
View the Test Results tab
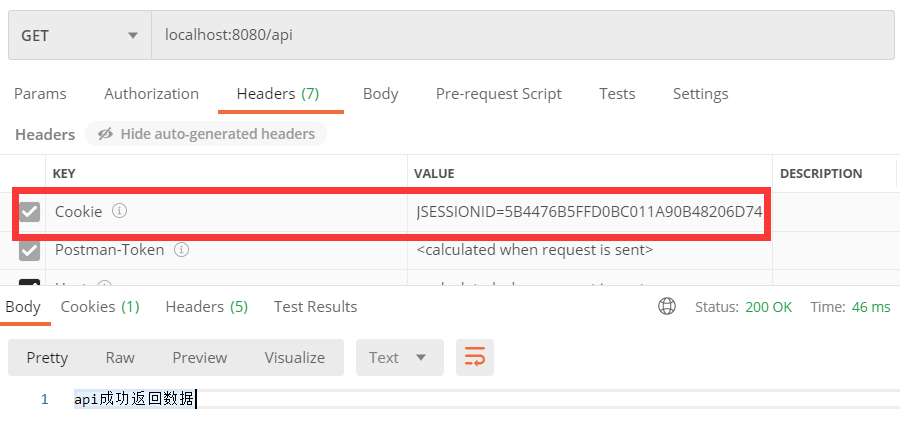pyautogui.click(x=316, y=307)
